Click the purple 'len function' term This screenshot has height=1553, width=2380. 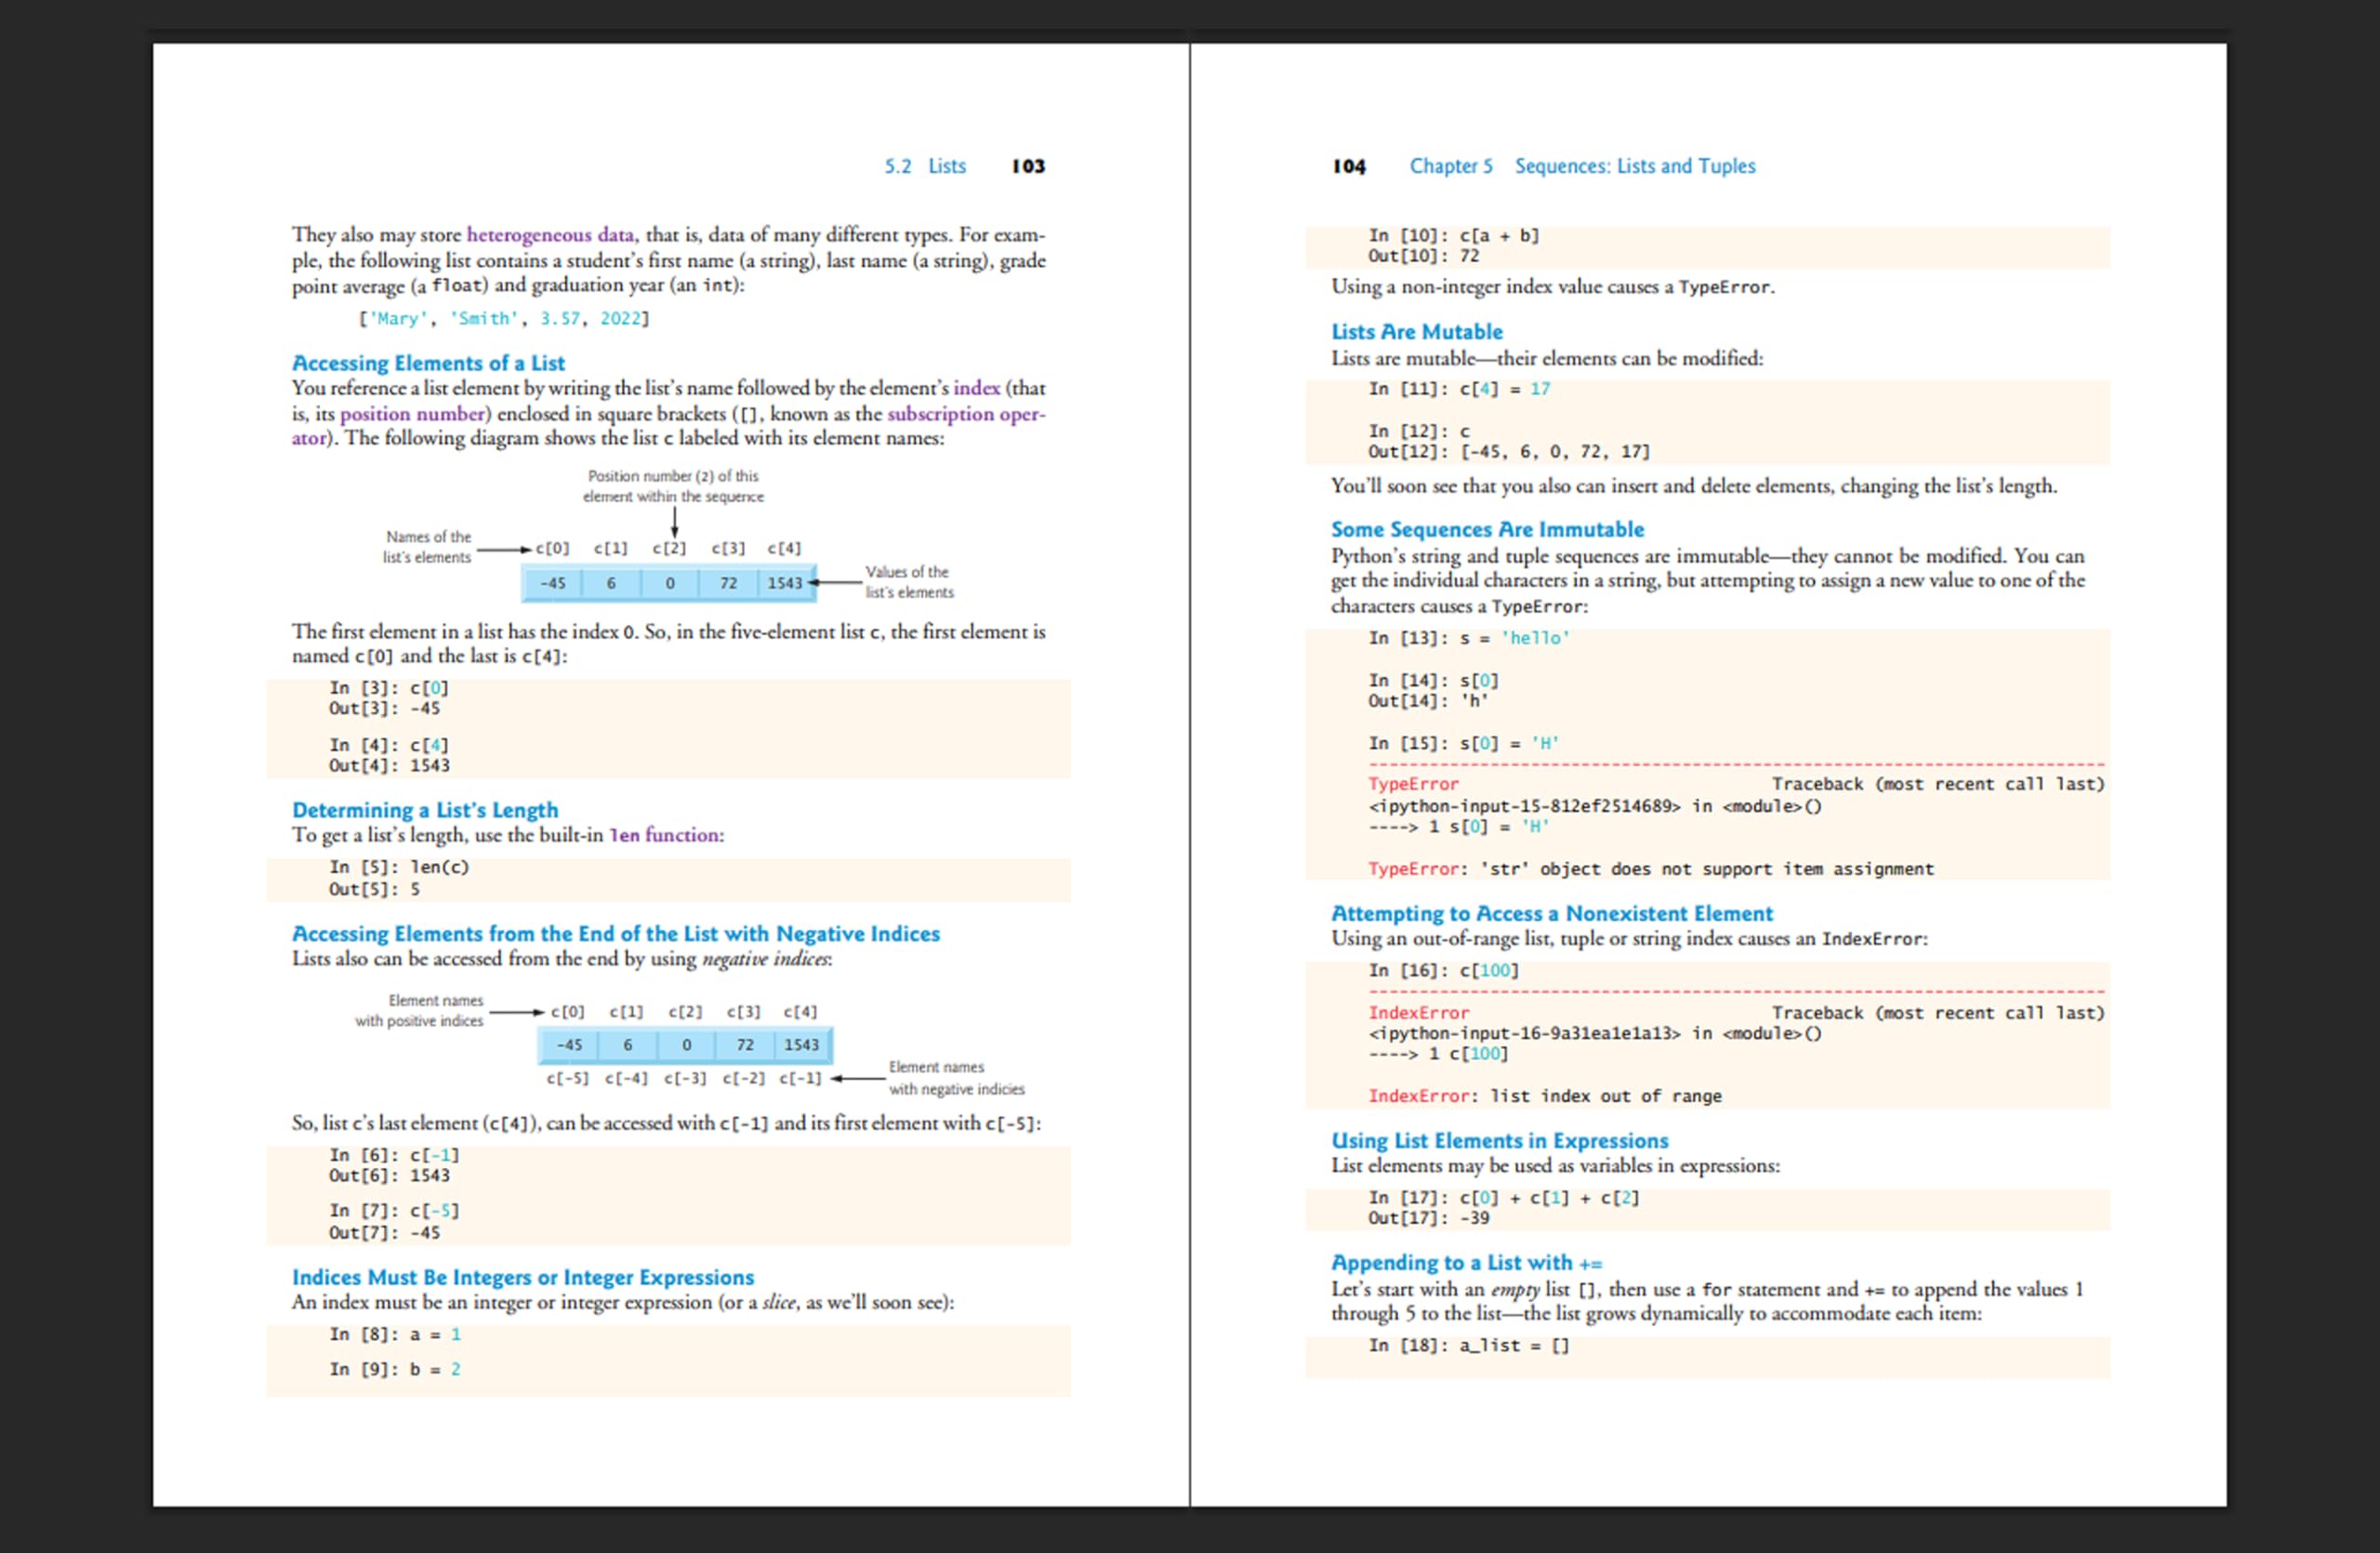664,835
